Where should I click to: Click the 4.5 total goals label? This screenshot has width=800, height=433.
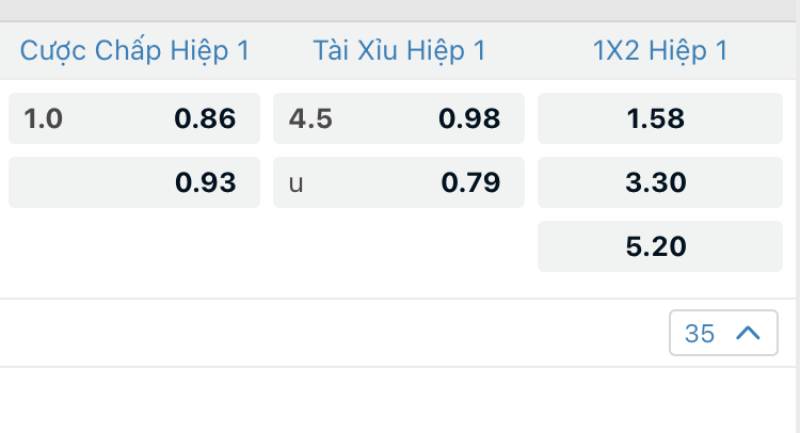(x=310, y=119)
